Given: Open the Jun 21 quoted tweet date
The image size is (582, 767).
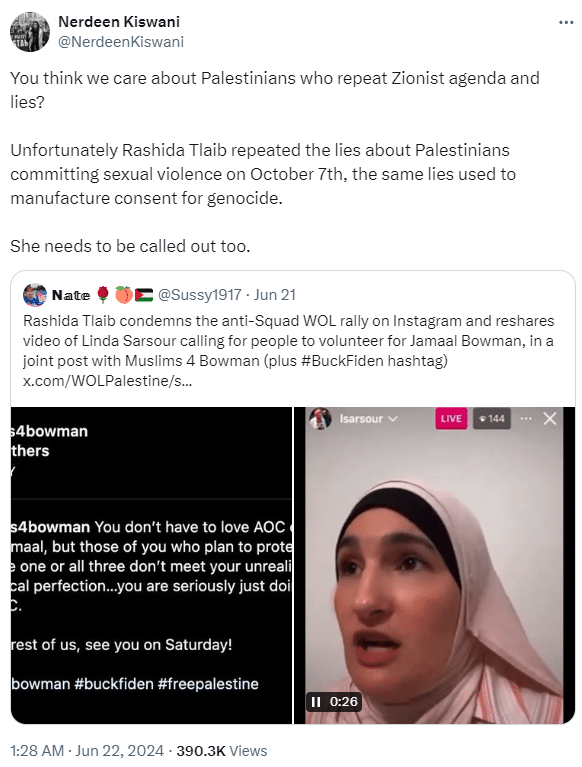Looking at the screenshot, I should click(275, 294).
